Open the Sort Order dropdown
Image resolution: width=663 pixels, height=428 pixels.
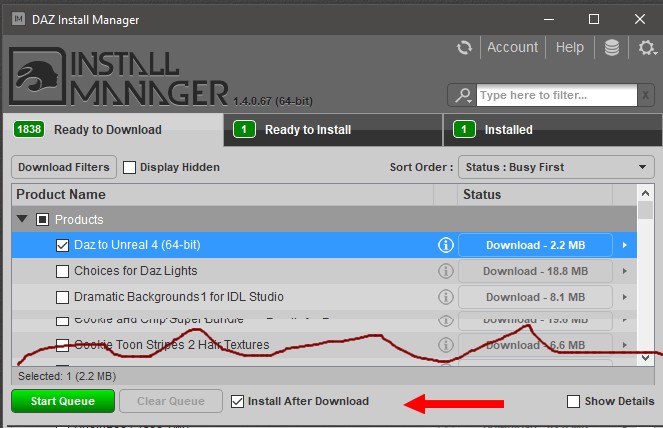coord(556,167)
